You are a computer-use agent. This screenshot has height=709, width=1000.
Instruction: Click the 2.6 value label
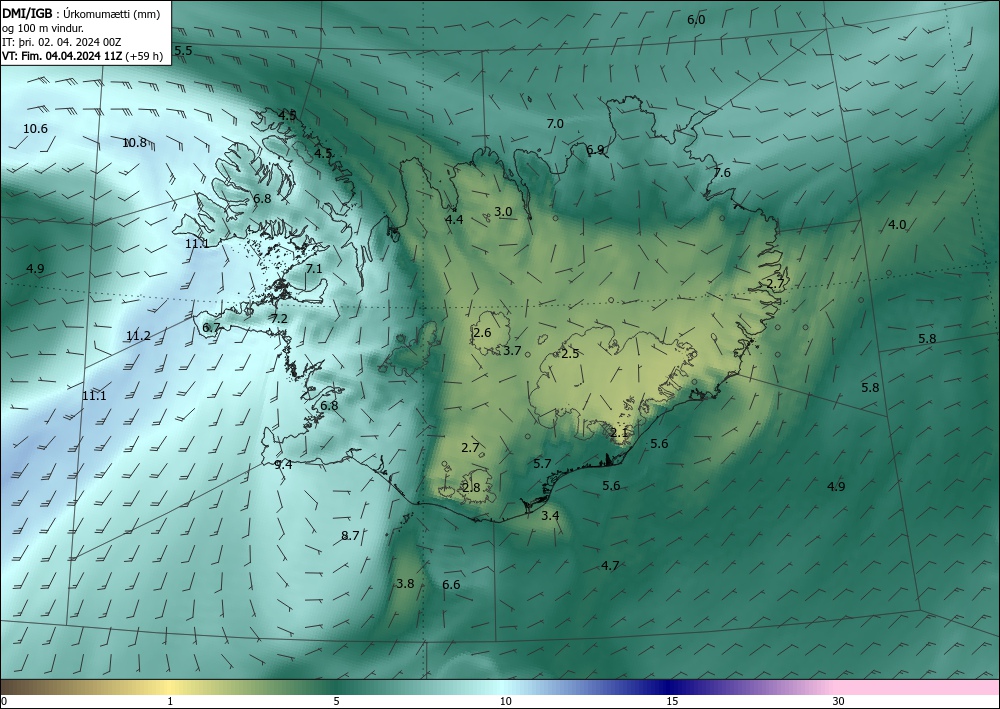[482, 333]
